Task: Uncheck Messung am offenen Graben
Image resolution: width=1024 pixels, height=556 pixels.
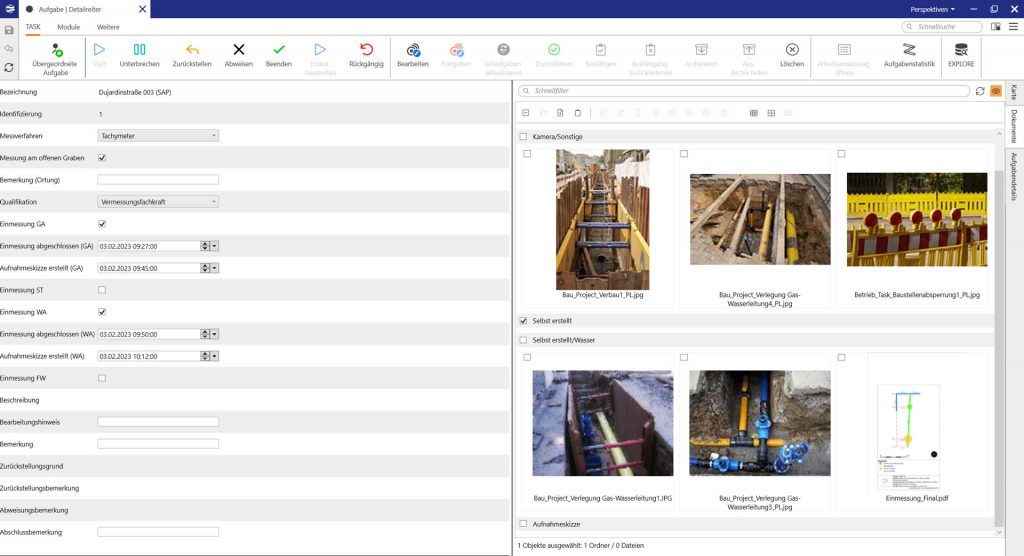Action: (102, 158)
